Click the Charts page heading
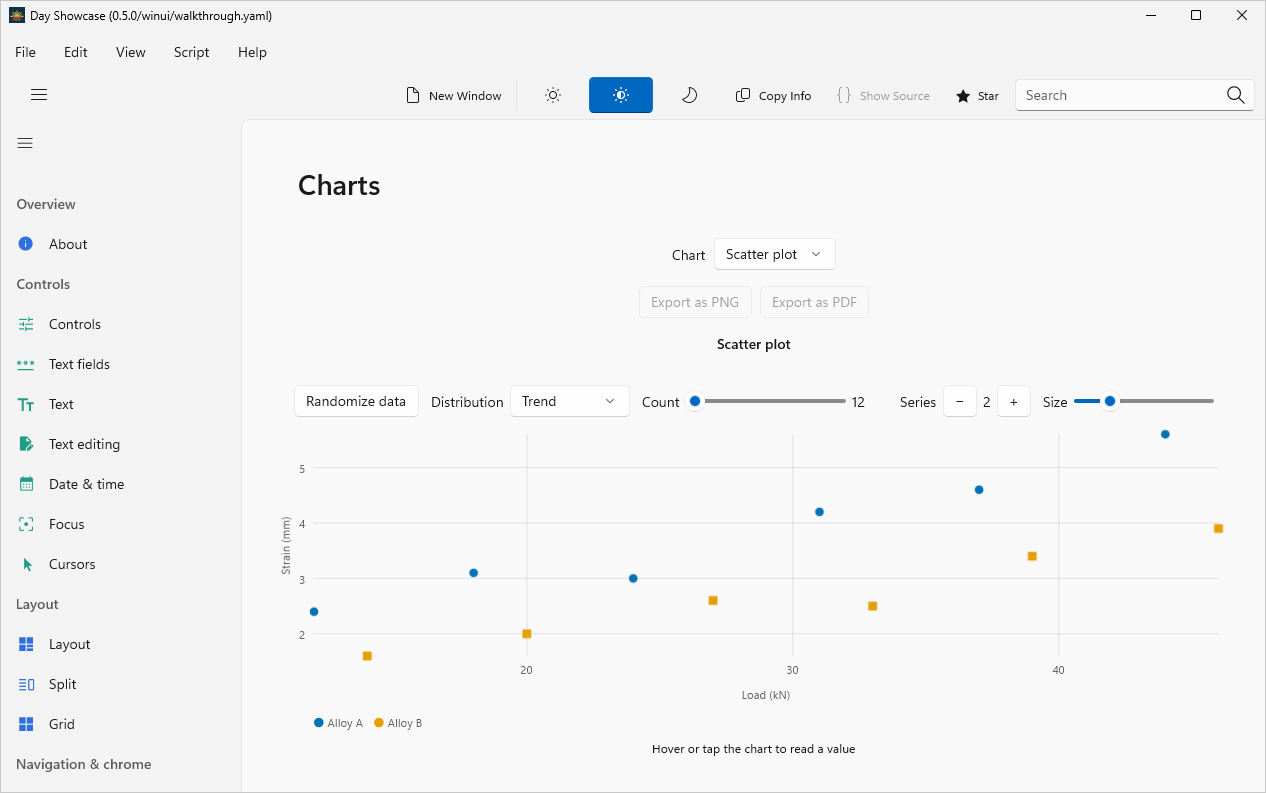1266x793 pixels. [x=339, y=185]
